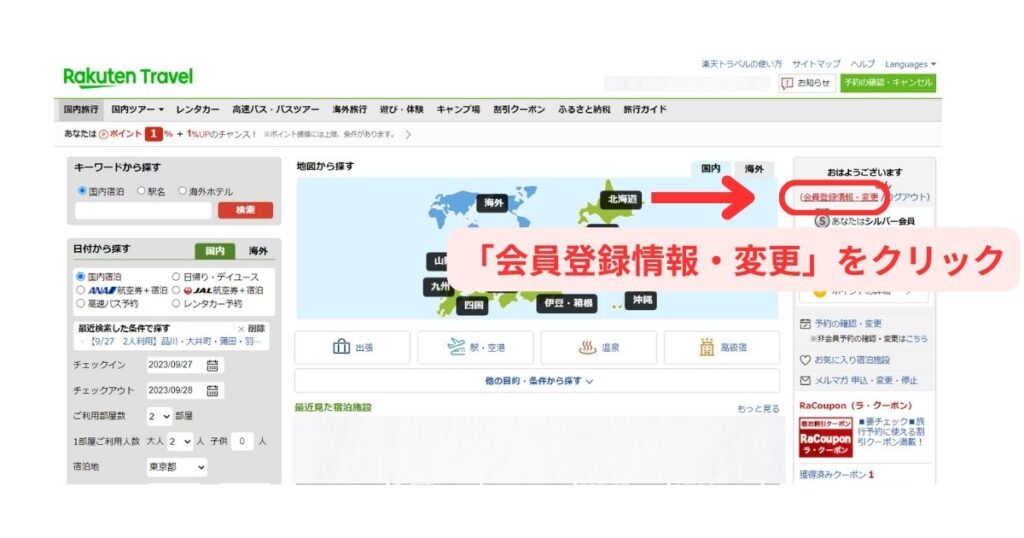Click the もっと見る link

point(758,409)
